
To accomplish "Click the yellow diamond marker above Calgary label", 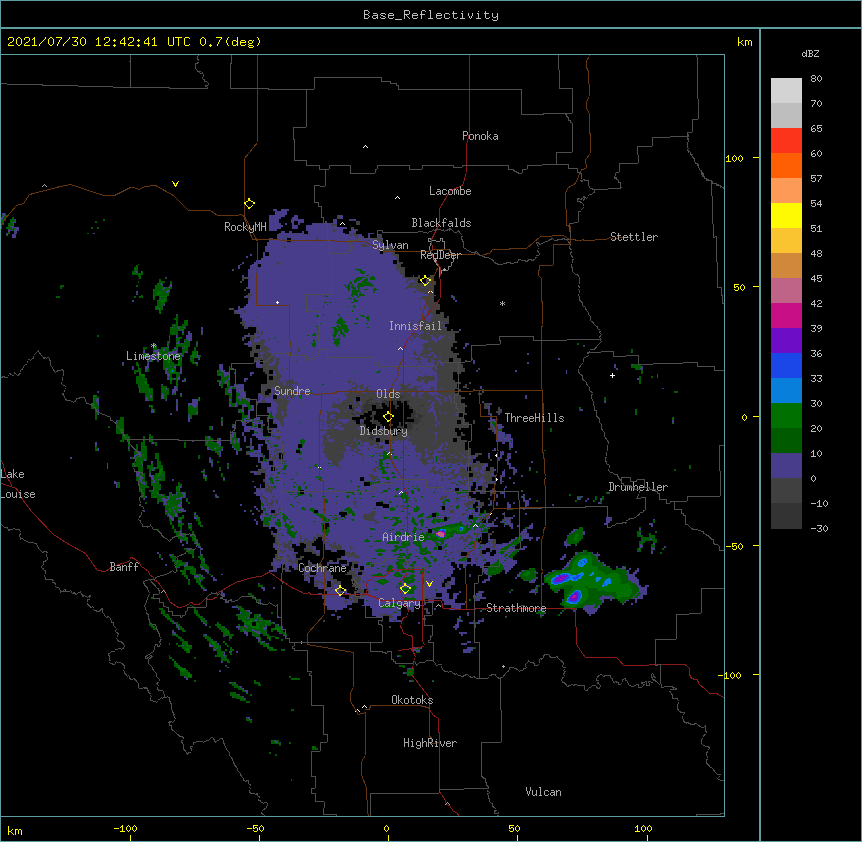I will click(406, 589).
